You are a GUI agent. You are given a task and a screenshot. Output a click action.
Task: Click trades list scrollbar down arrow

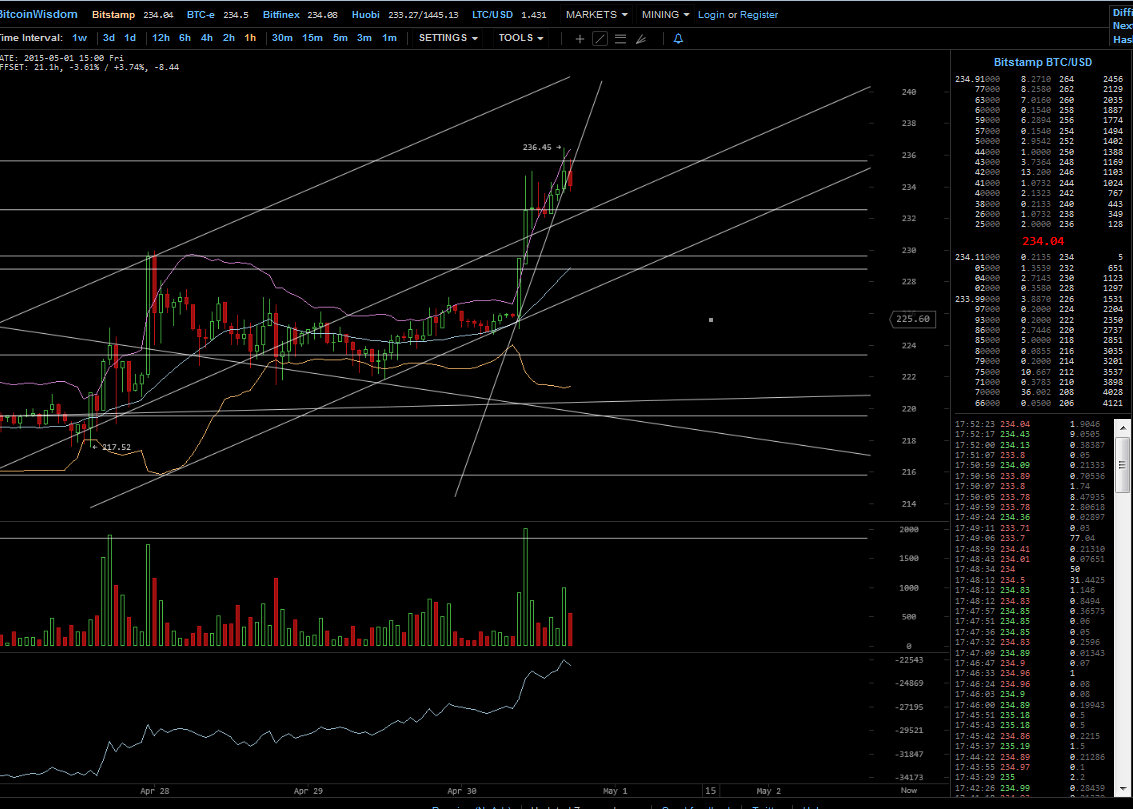[1122, 788]
